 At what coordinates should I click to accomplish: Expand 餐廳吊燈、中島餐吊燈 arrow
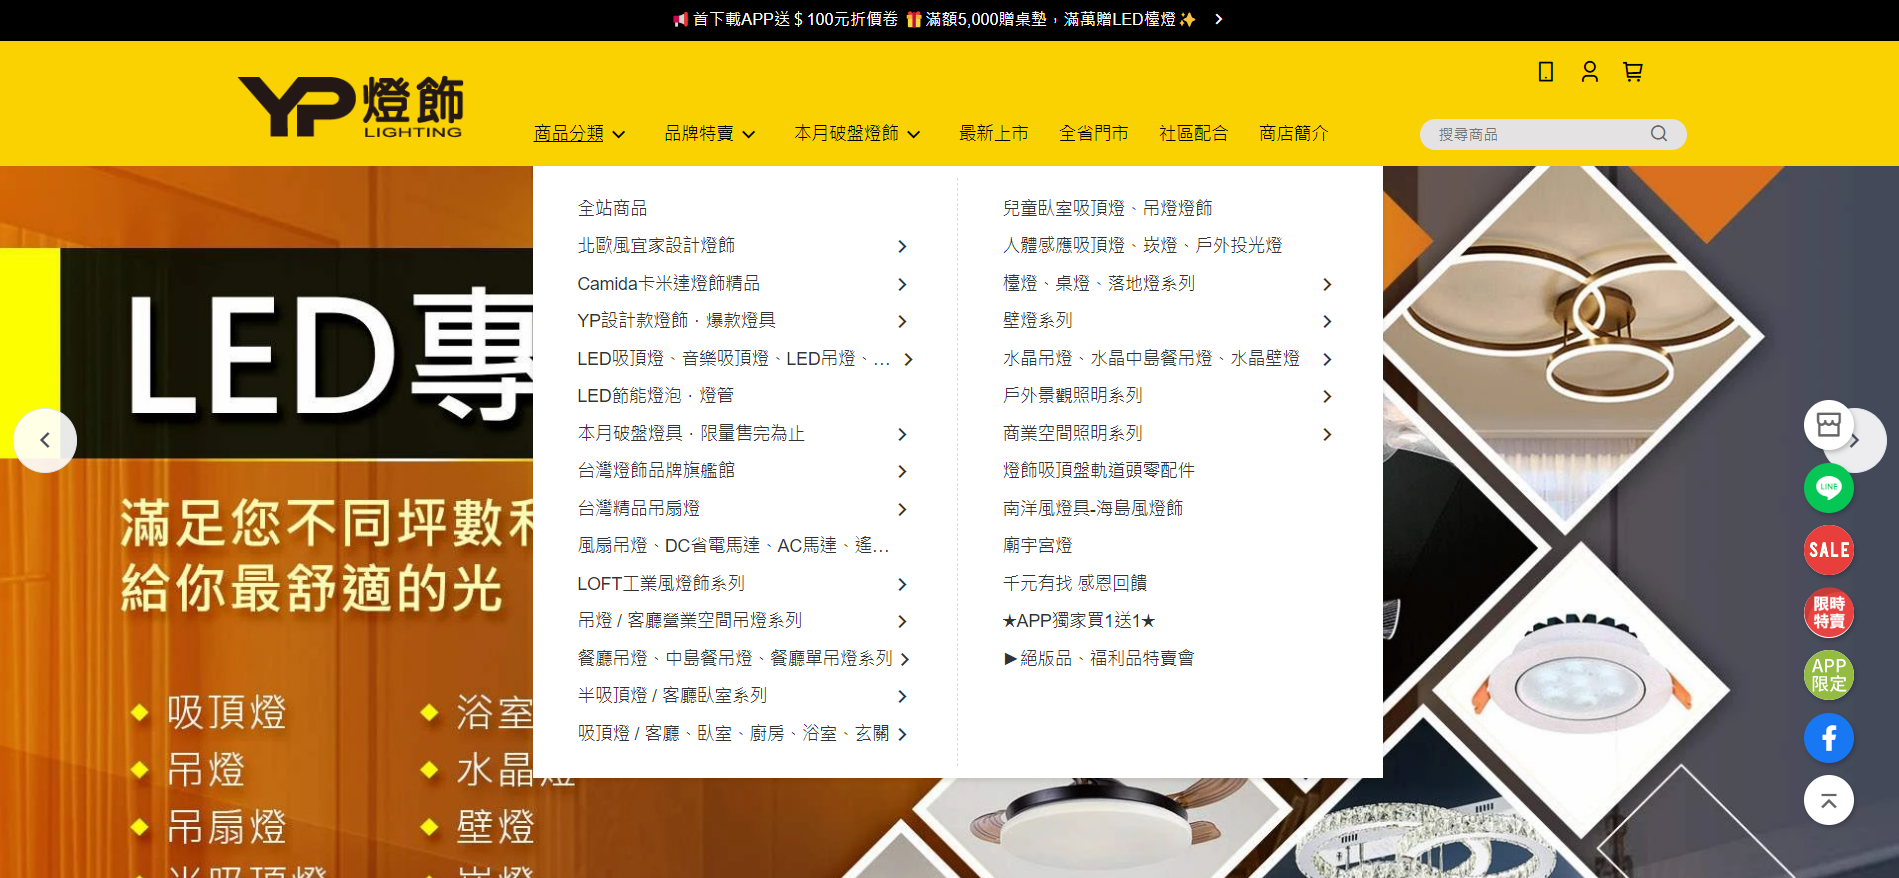[x=904, y=659]
